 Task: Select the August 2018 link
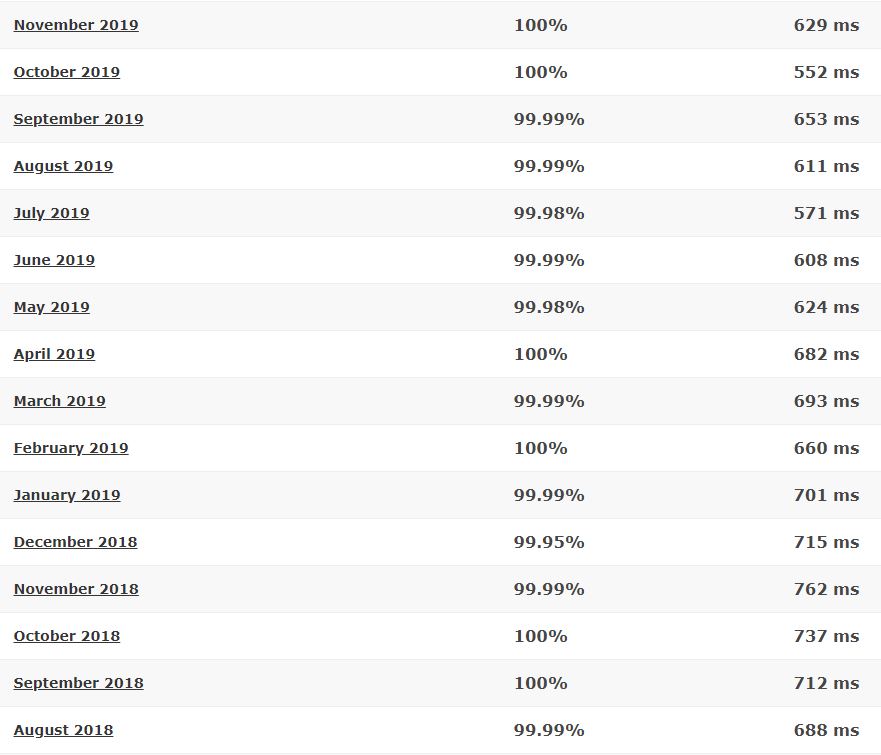(x=63, y=730)
